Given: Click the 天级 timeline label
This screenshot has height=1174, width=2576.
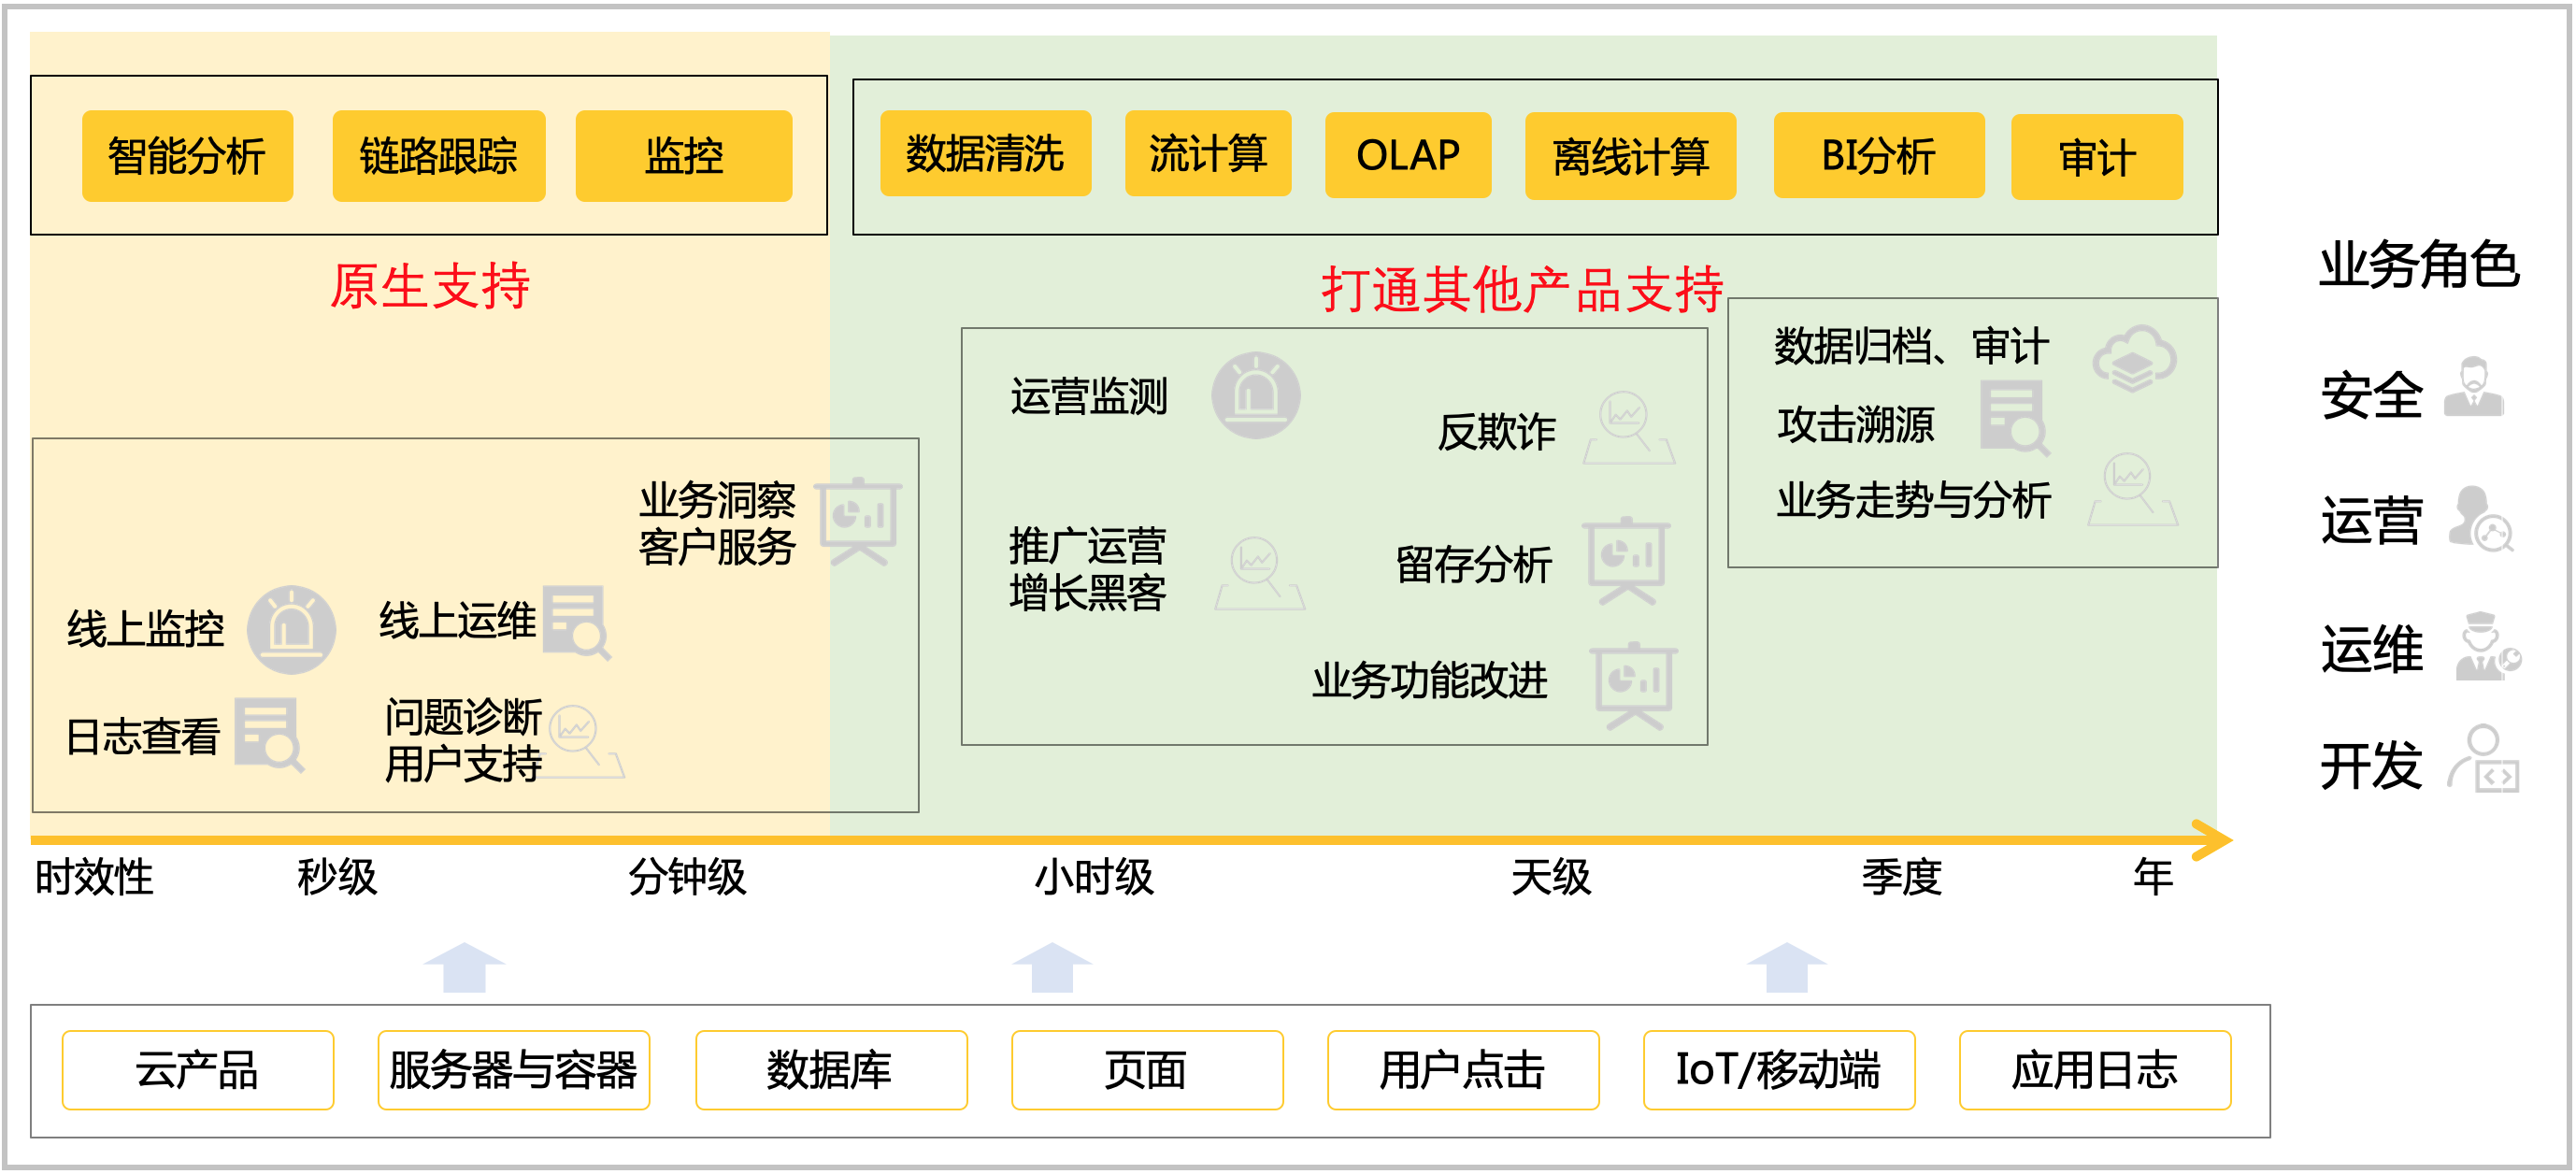Looking at the screenshot, I should click(x=1551, y=877).
